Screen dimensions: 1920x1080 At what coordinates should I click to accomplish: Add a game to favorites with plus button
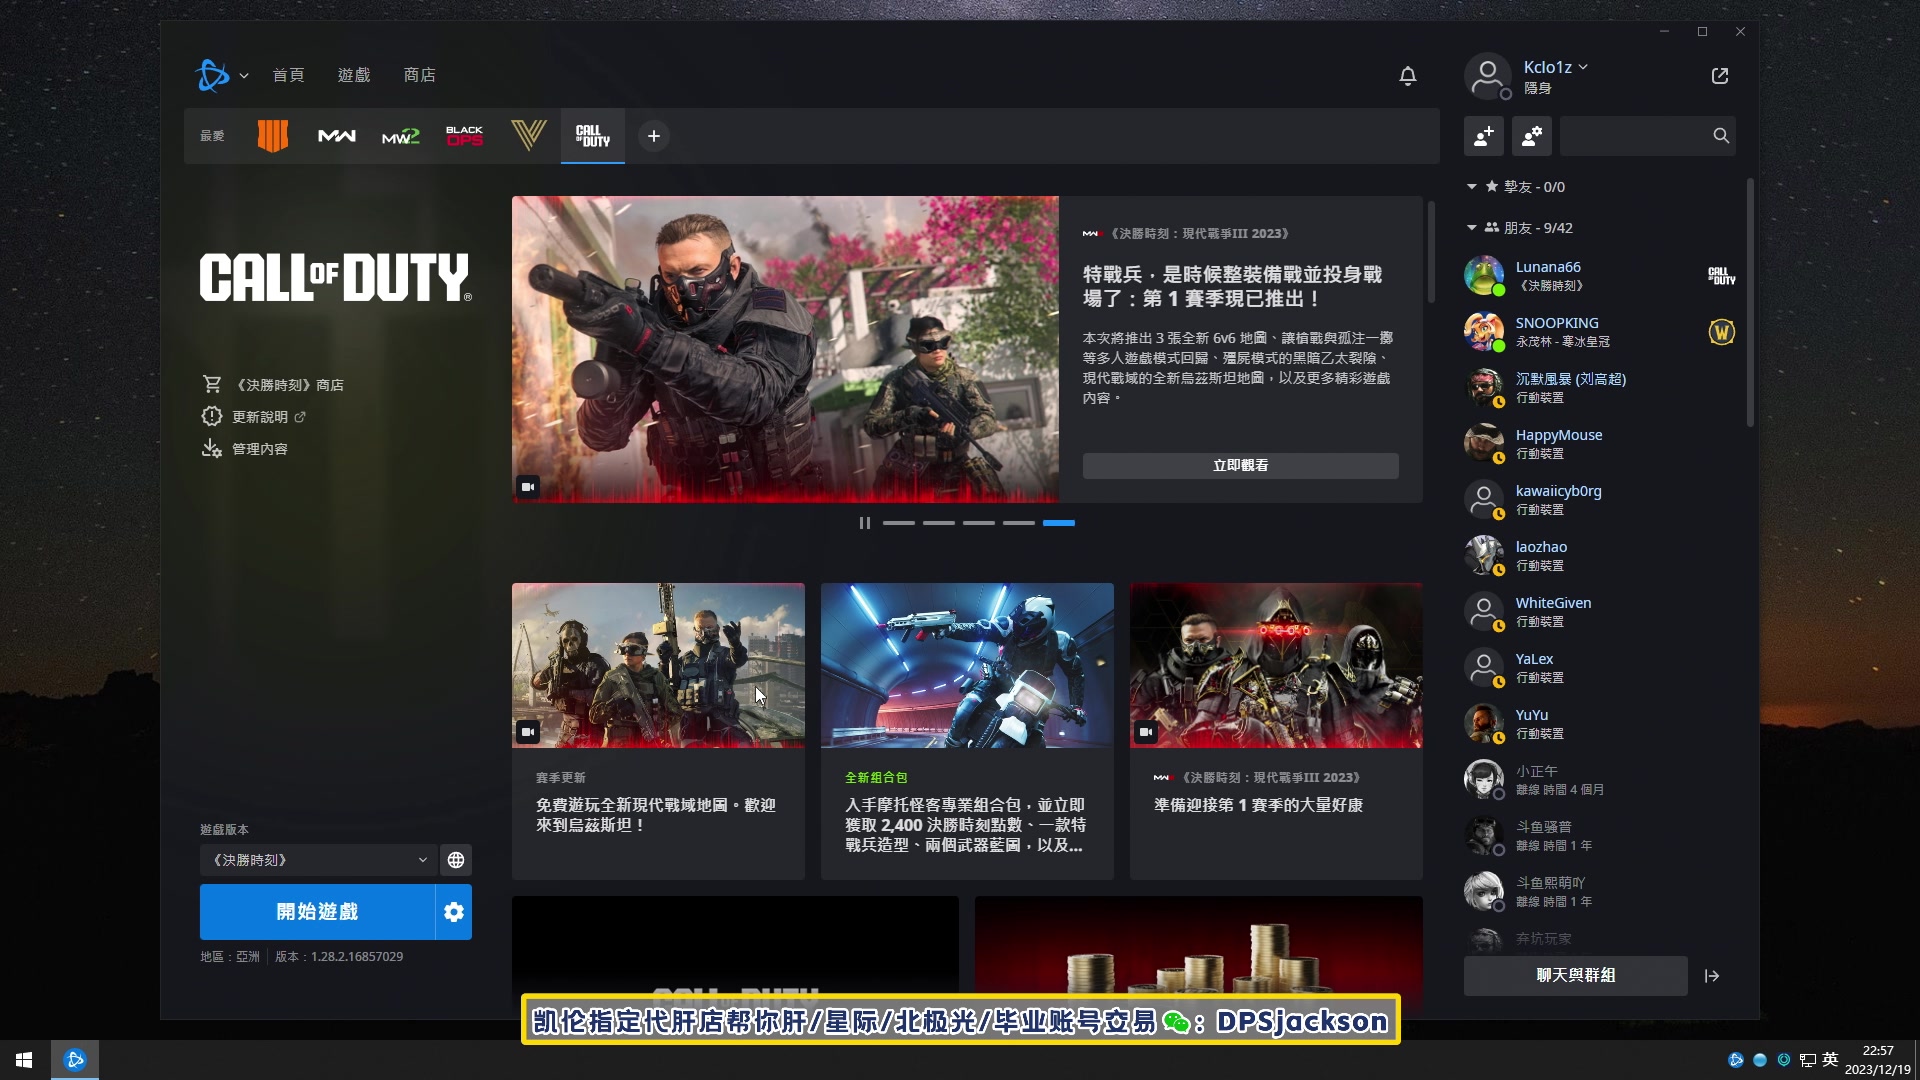click(x=654, y=136)
